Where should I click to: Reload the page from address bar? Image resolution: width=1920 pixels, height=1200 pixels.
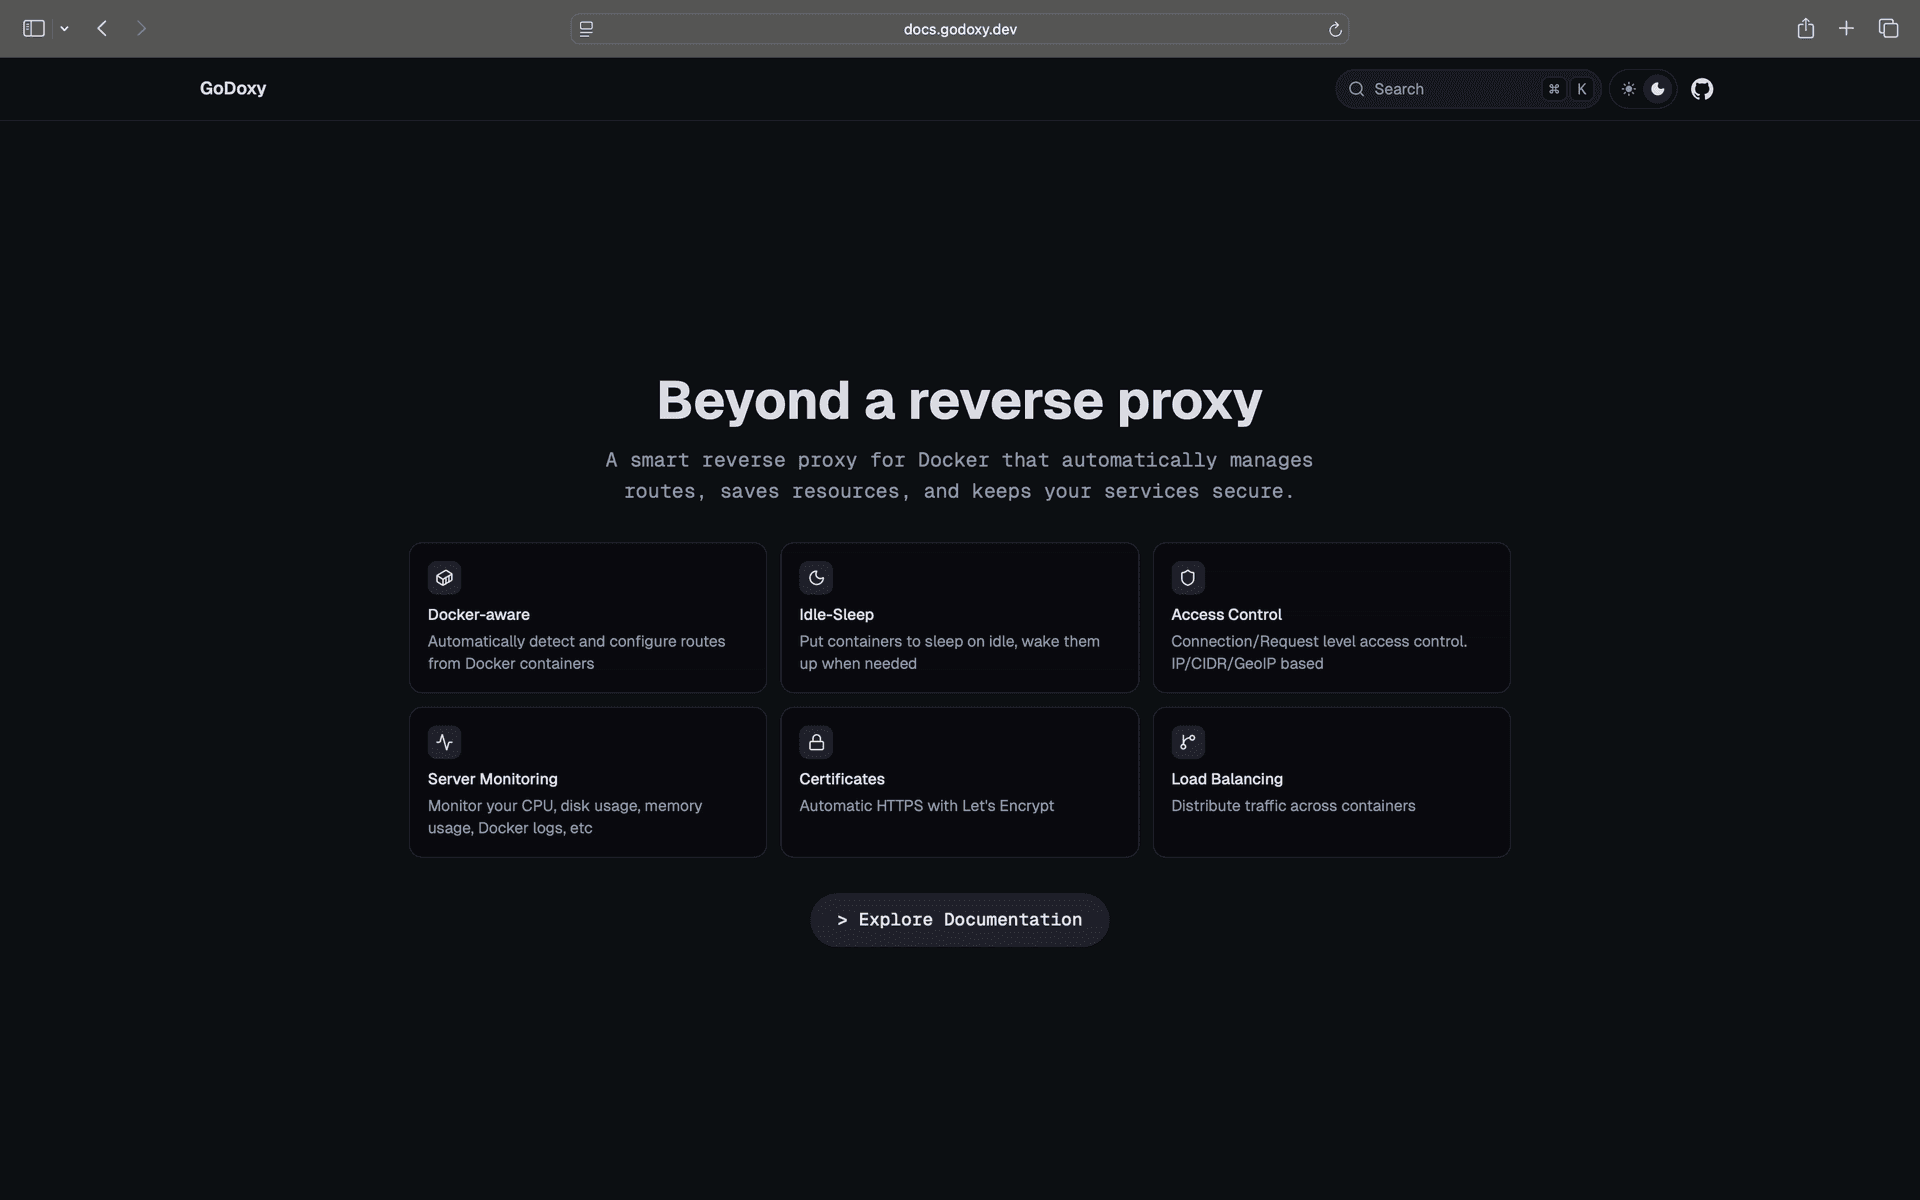pyautogui.click(x=1334, y=29)
